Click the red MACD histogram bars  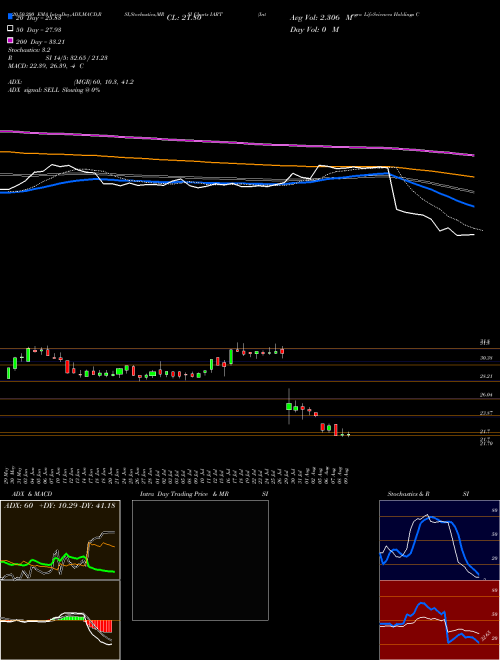(99, 626)
